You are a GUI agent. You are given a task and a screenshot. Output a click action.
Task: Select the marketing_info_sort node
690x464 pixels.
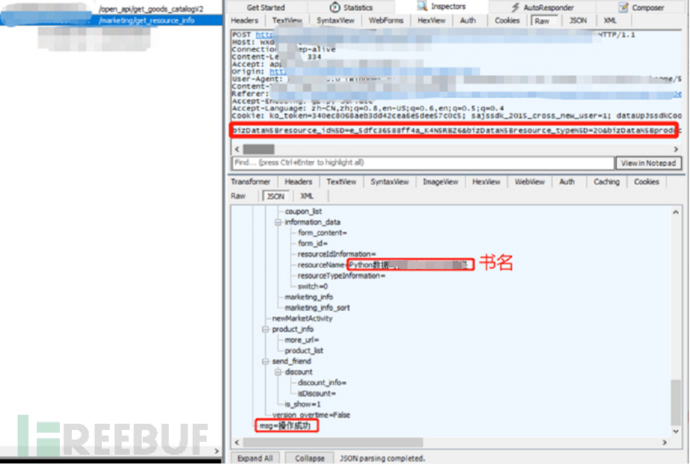click(317, 308)
